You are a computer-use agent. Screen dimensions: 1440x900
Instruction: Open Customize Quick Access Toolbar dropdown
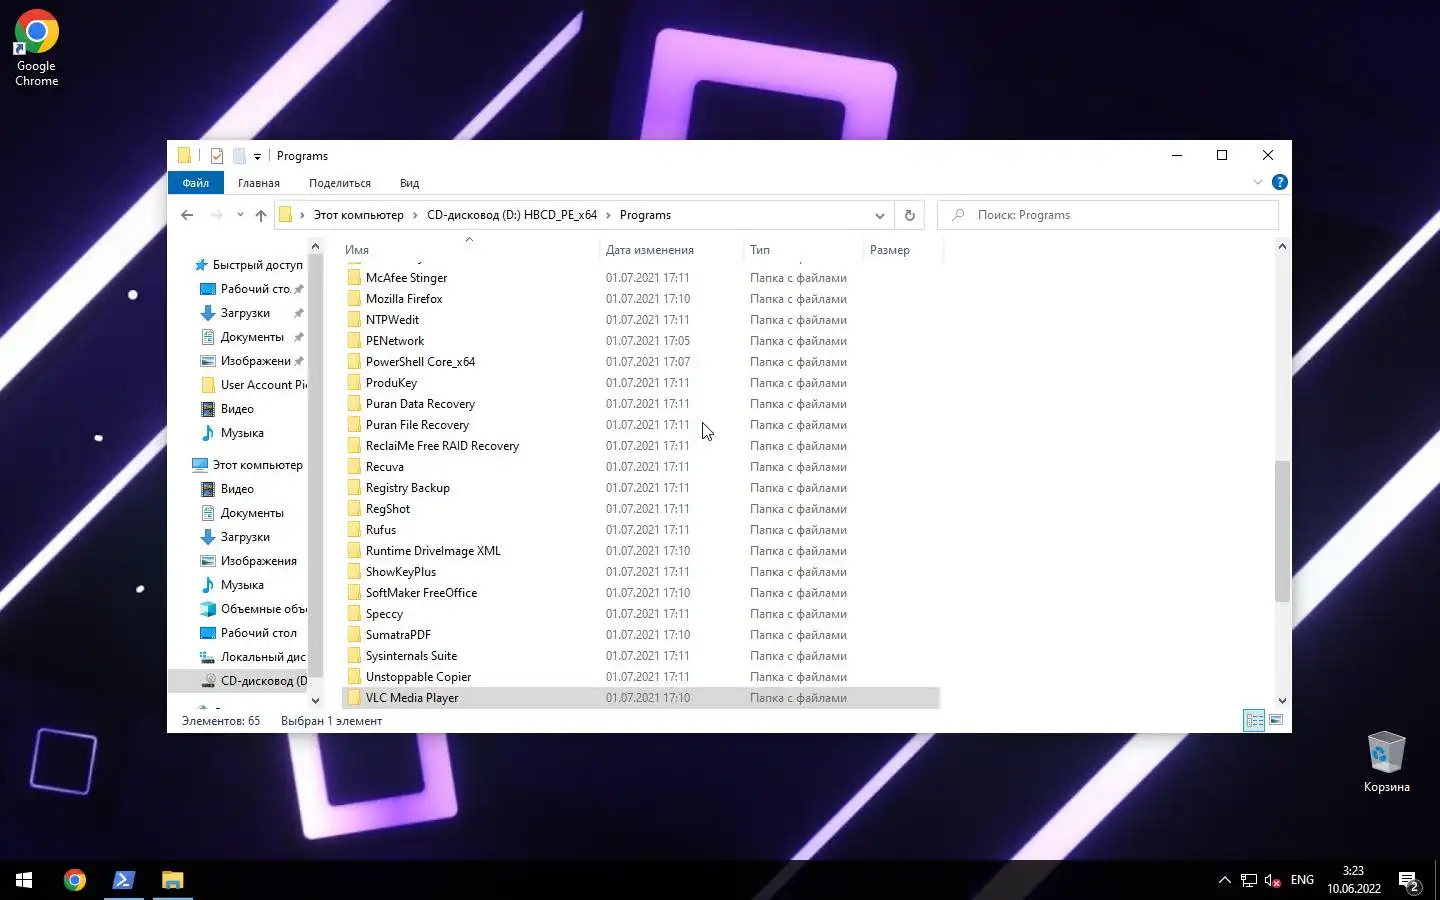[x=257, y=156]
